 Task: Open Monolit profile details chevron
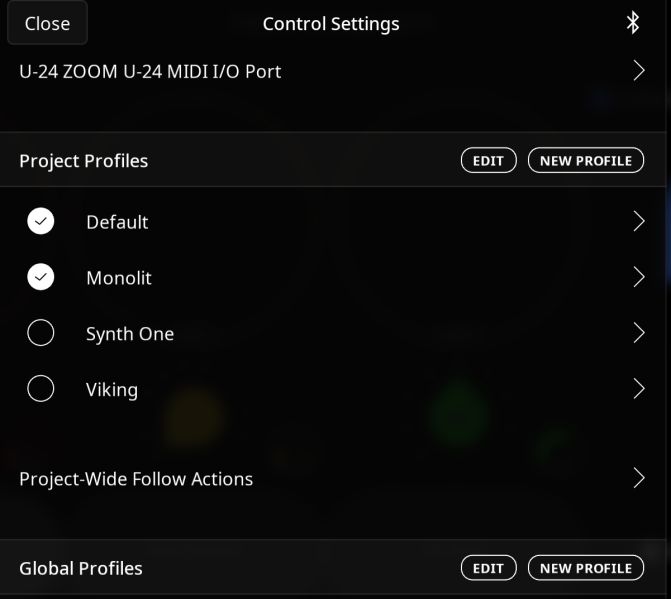click(x=638, y=277)
